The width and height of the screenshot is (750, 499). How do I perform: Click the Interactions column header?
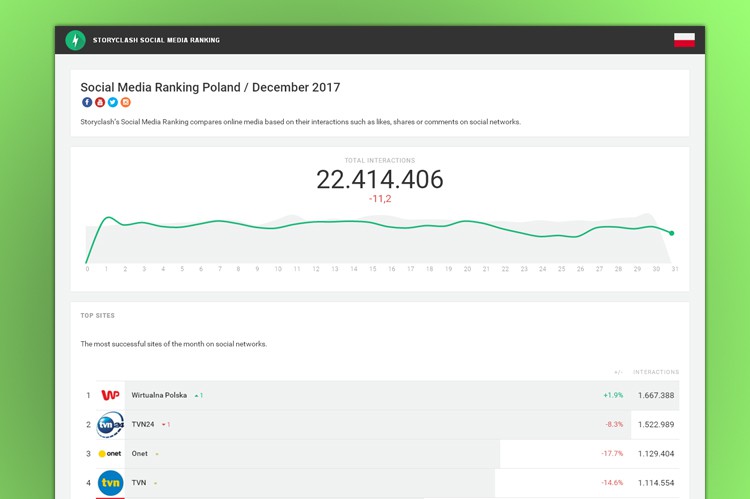tap(655, 372)
